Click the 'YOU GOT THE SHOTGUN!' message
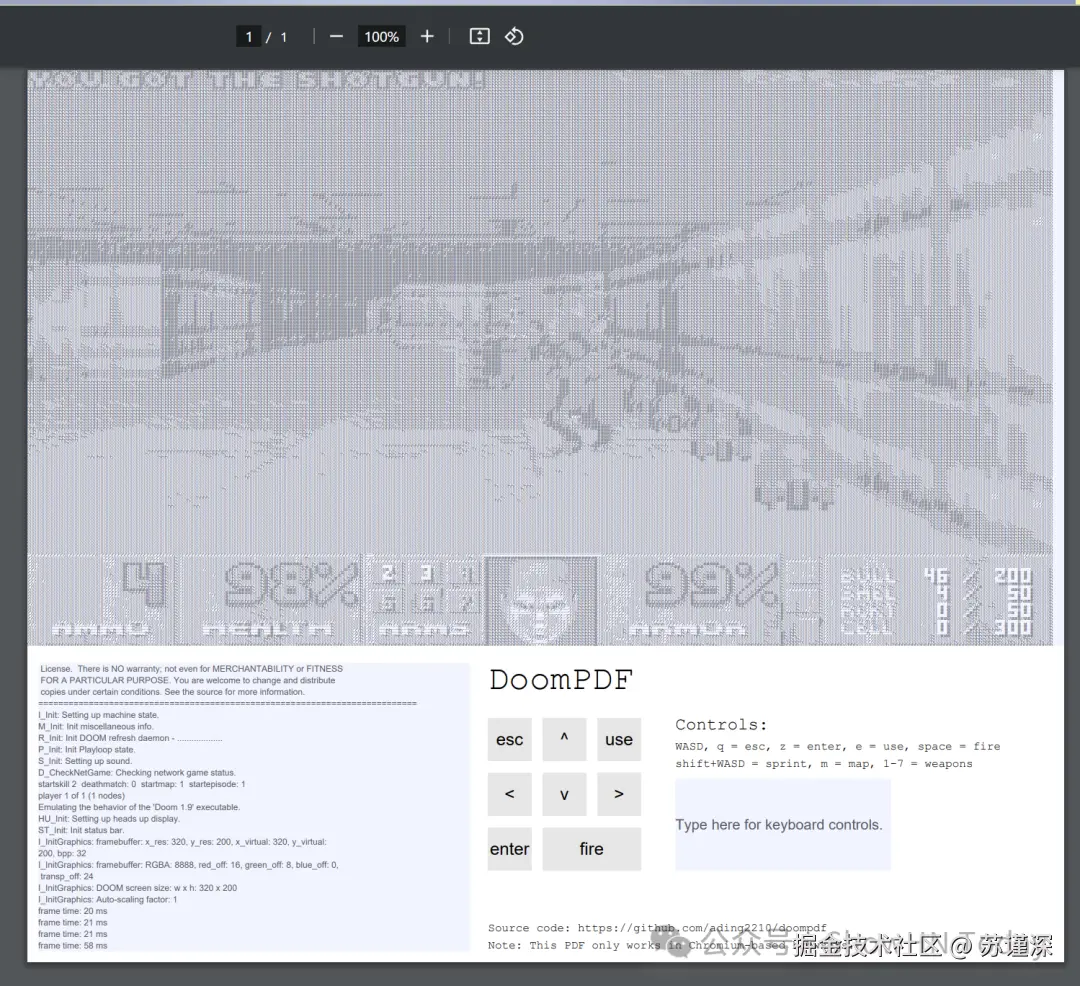 pyautogui.click(x=256, y=80)
